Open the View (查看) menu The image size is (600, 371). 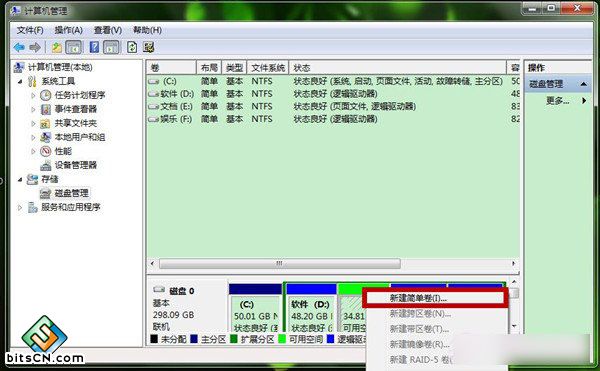[x=108, y=30]
